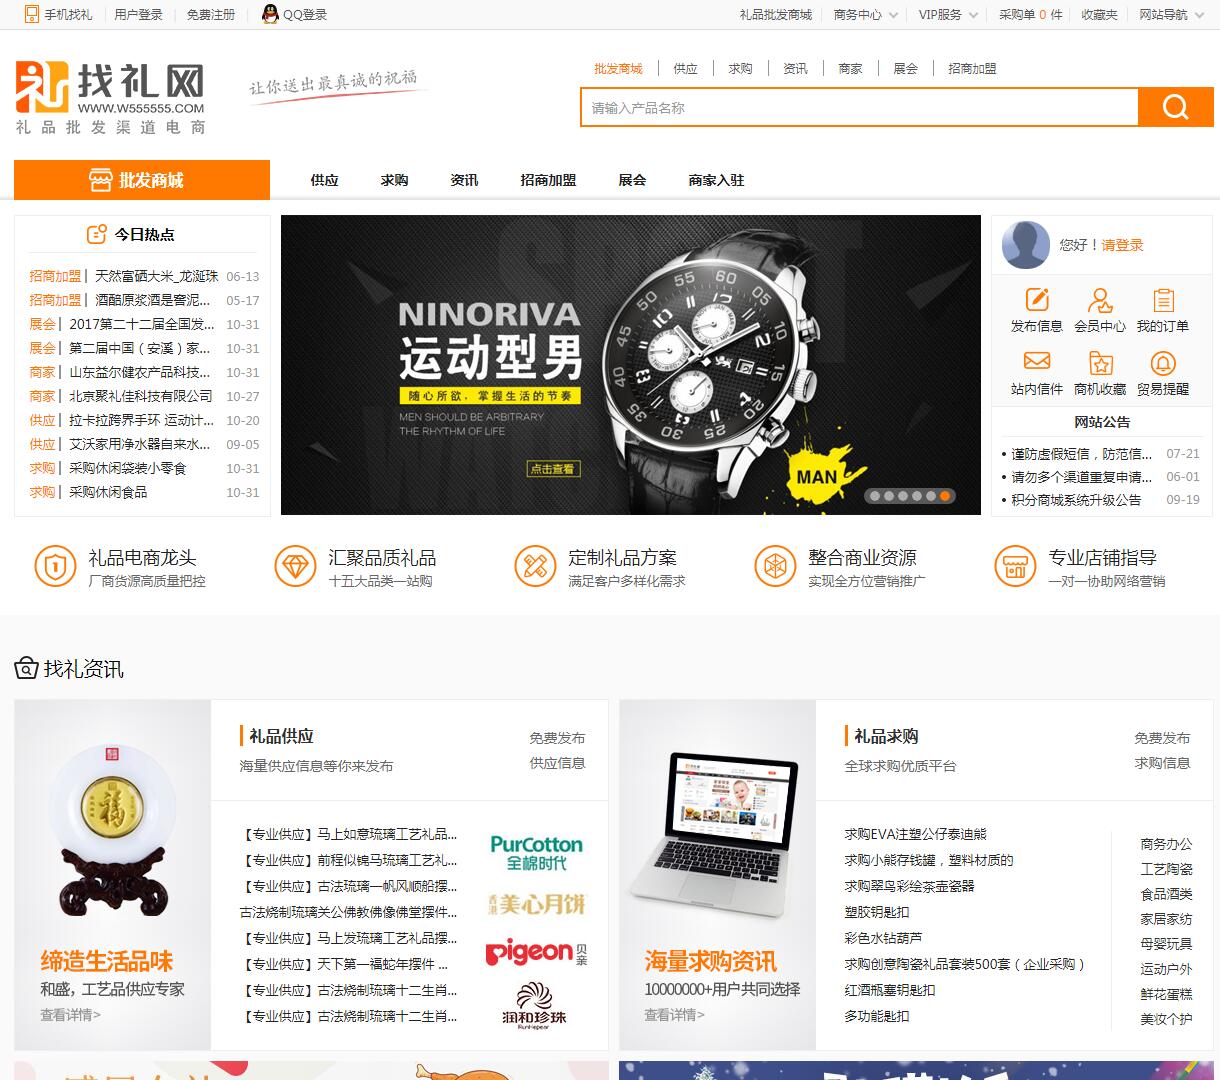Viewport: 1220px width, 1080px height.
Task: Click the 找礼网 site logo
Action: click(x=110, y=98)
